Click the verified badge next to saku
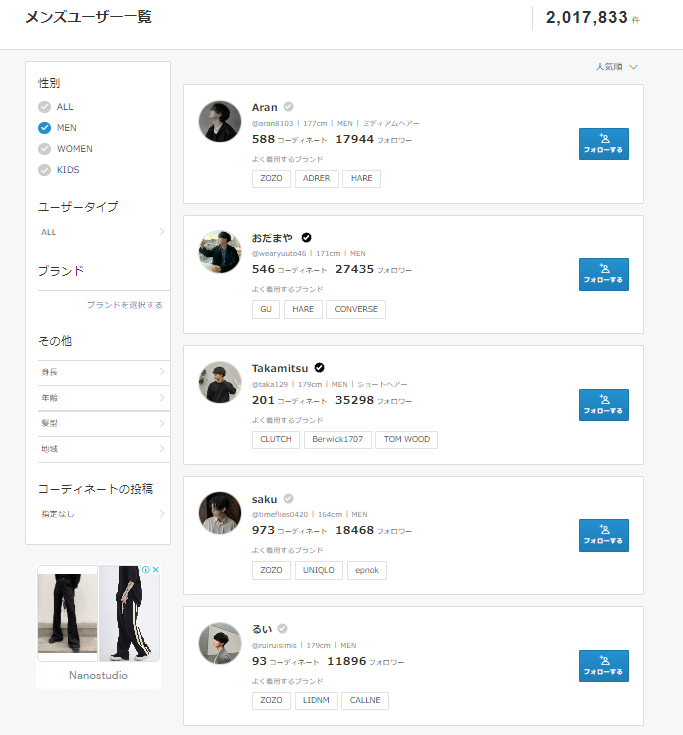Image resolution: width=683 pixels, height=735 pixels. click(289, 499)
